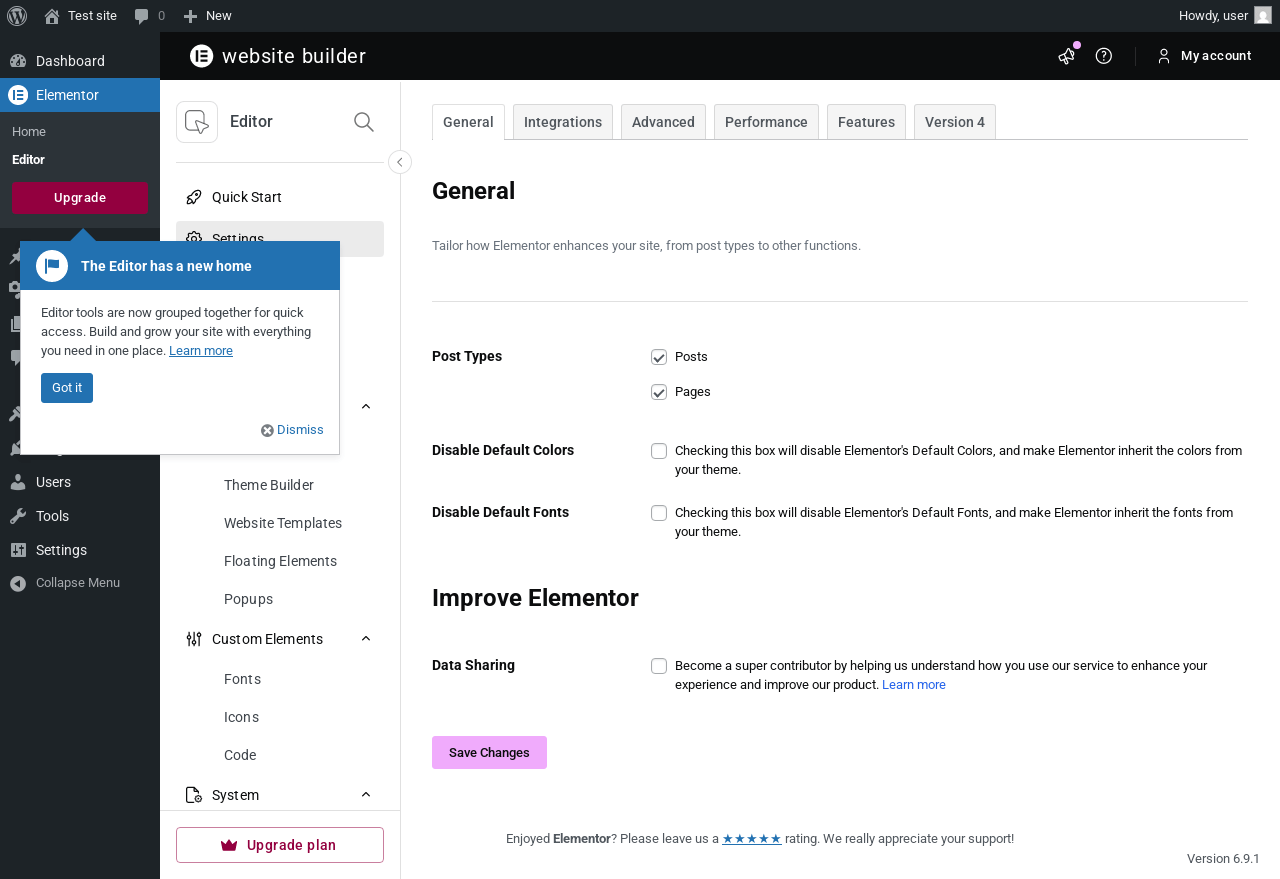Click the Editor cursor icon box

click(197, 122)
